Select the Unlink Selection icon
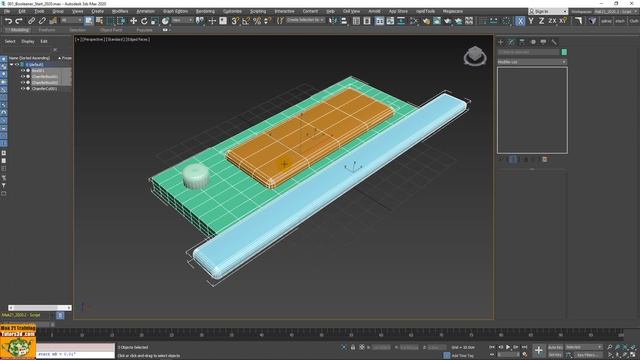Viewport: 640px width, 360px height. pos(42,21)
